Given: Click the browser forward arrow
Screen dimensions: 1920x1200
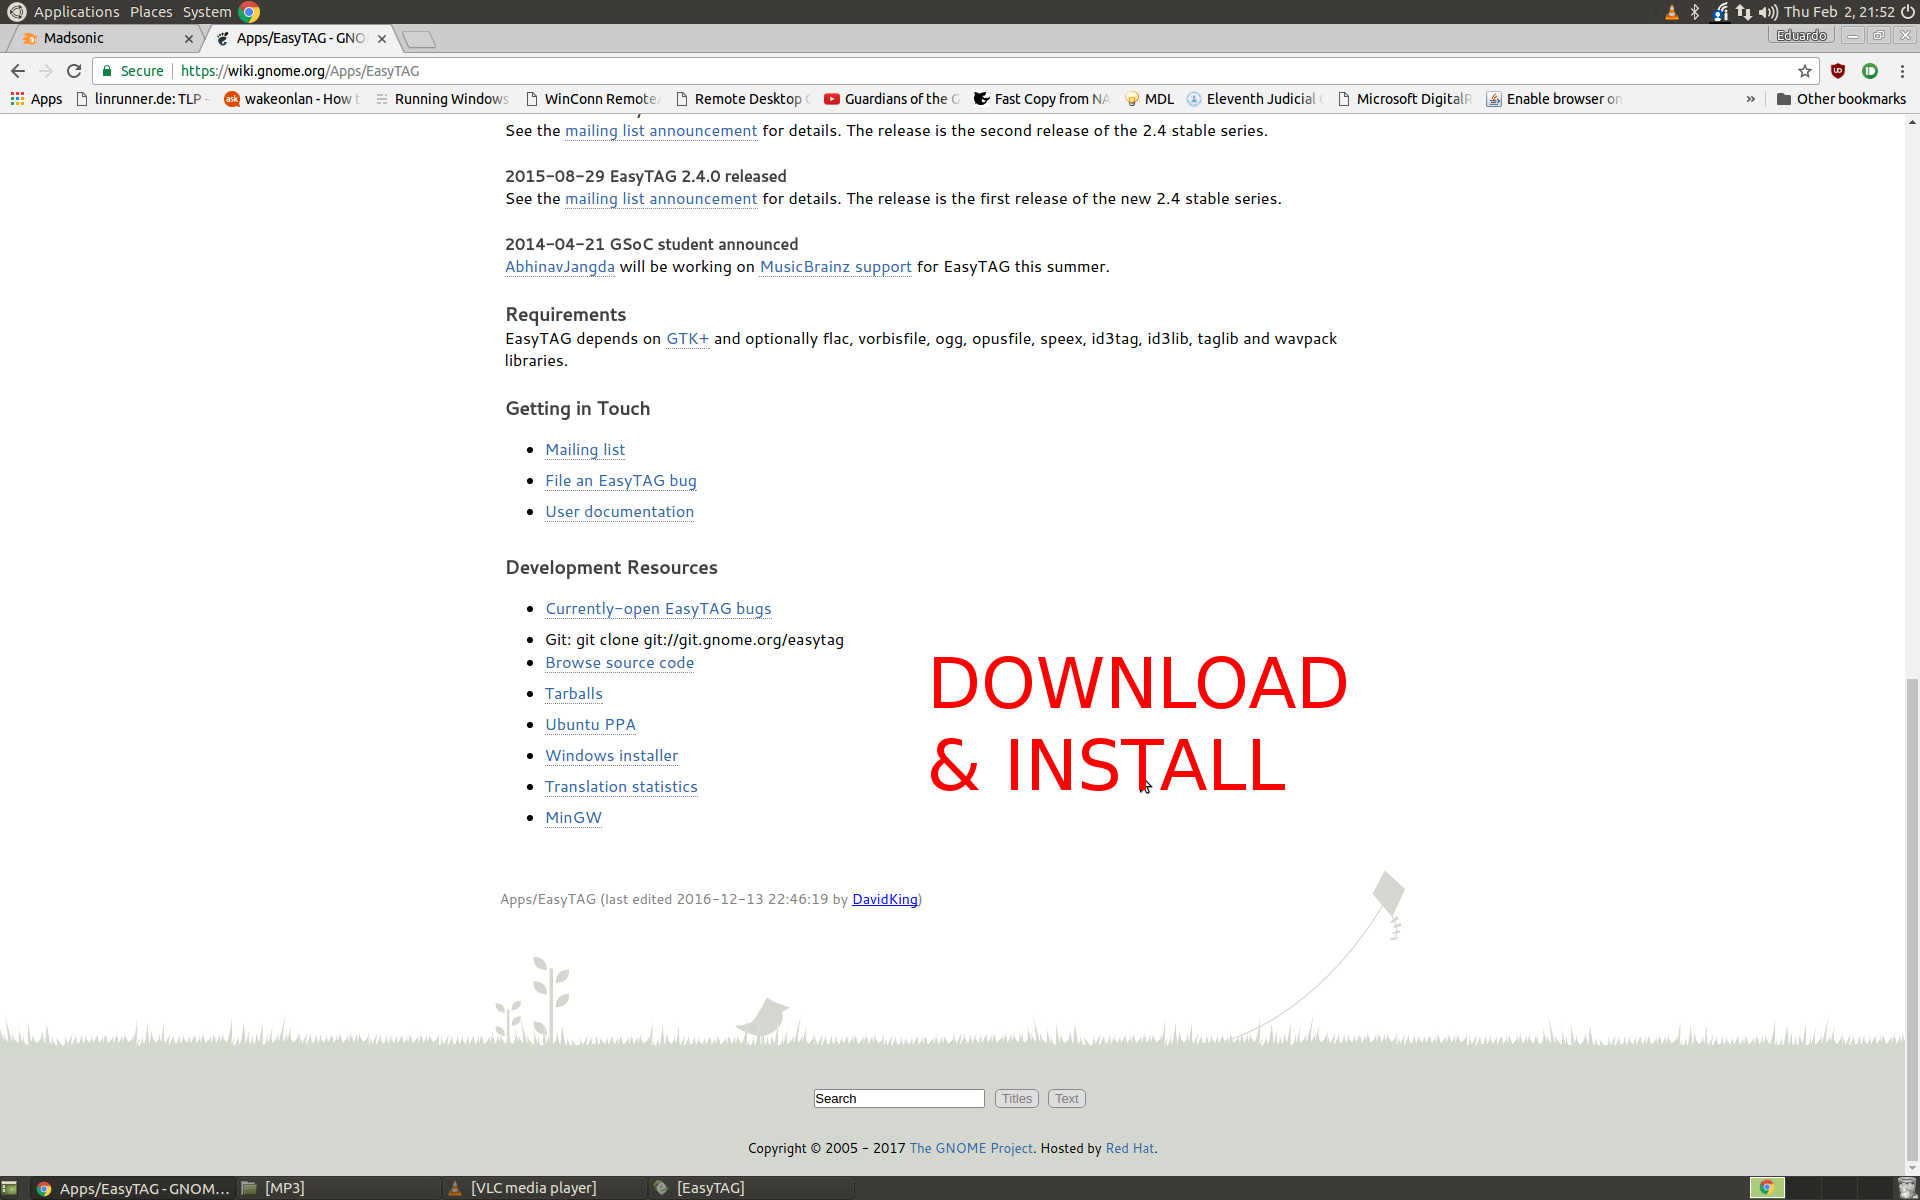Looking at the screenshot, I should (x=46, y=71).
